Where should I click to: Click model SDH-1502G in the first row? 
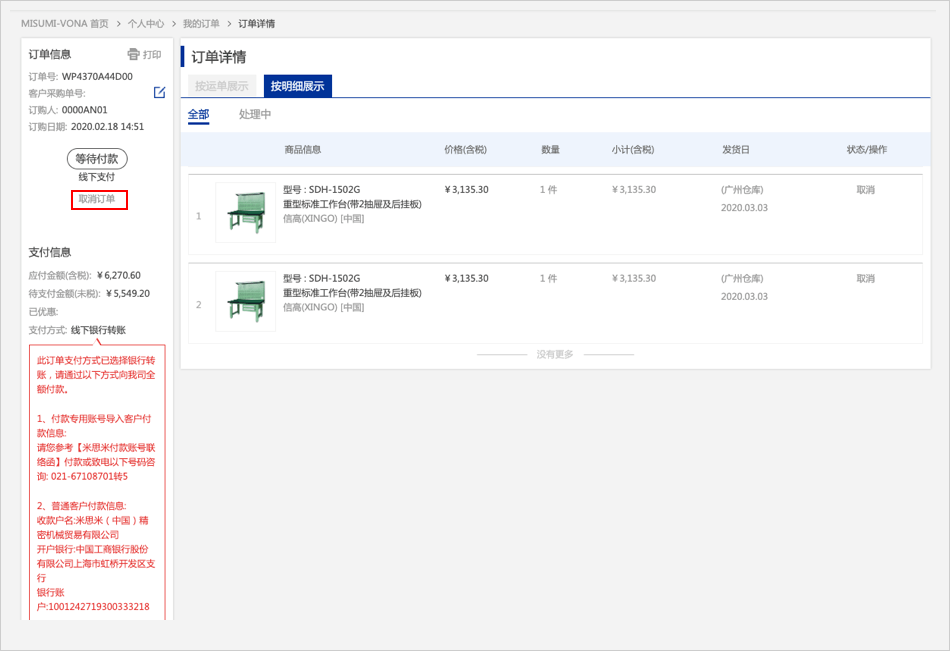321,189
